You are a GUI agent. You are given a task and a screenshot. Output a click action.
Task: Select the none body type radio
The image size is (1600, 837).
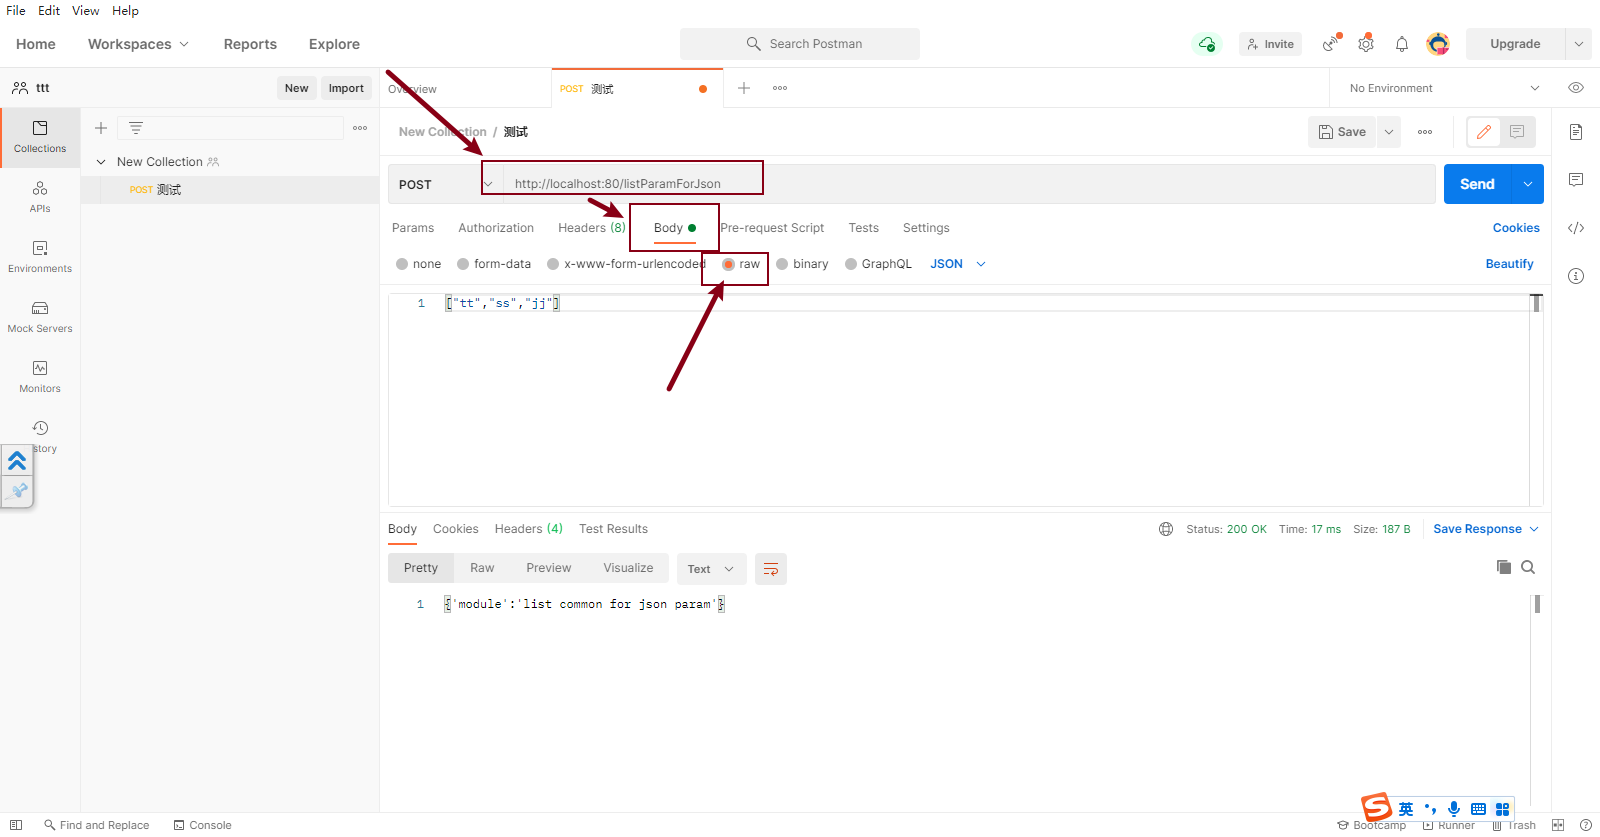click(x=402, y=264)
